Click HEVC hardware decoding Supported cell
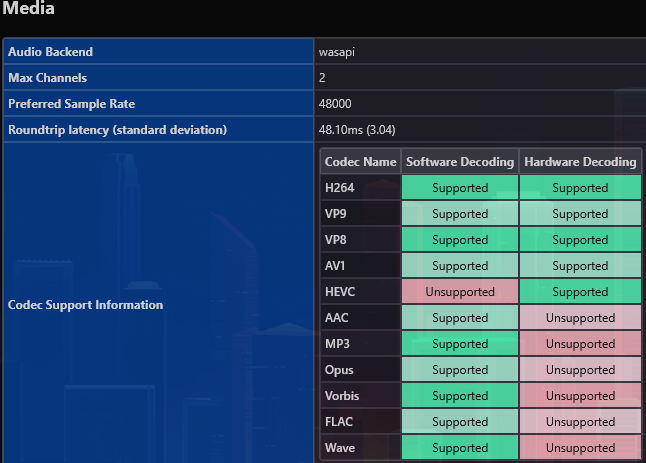 click(580, 292)
